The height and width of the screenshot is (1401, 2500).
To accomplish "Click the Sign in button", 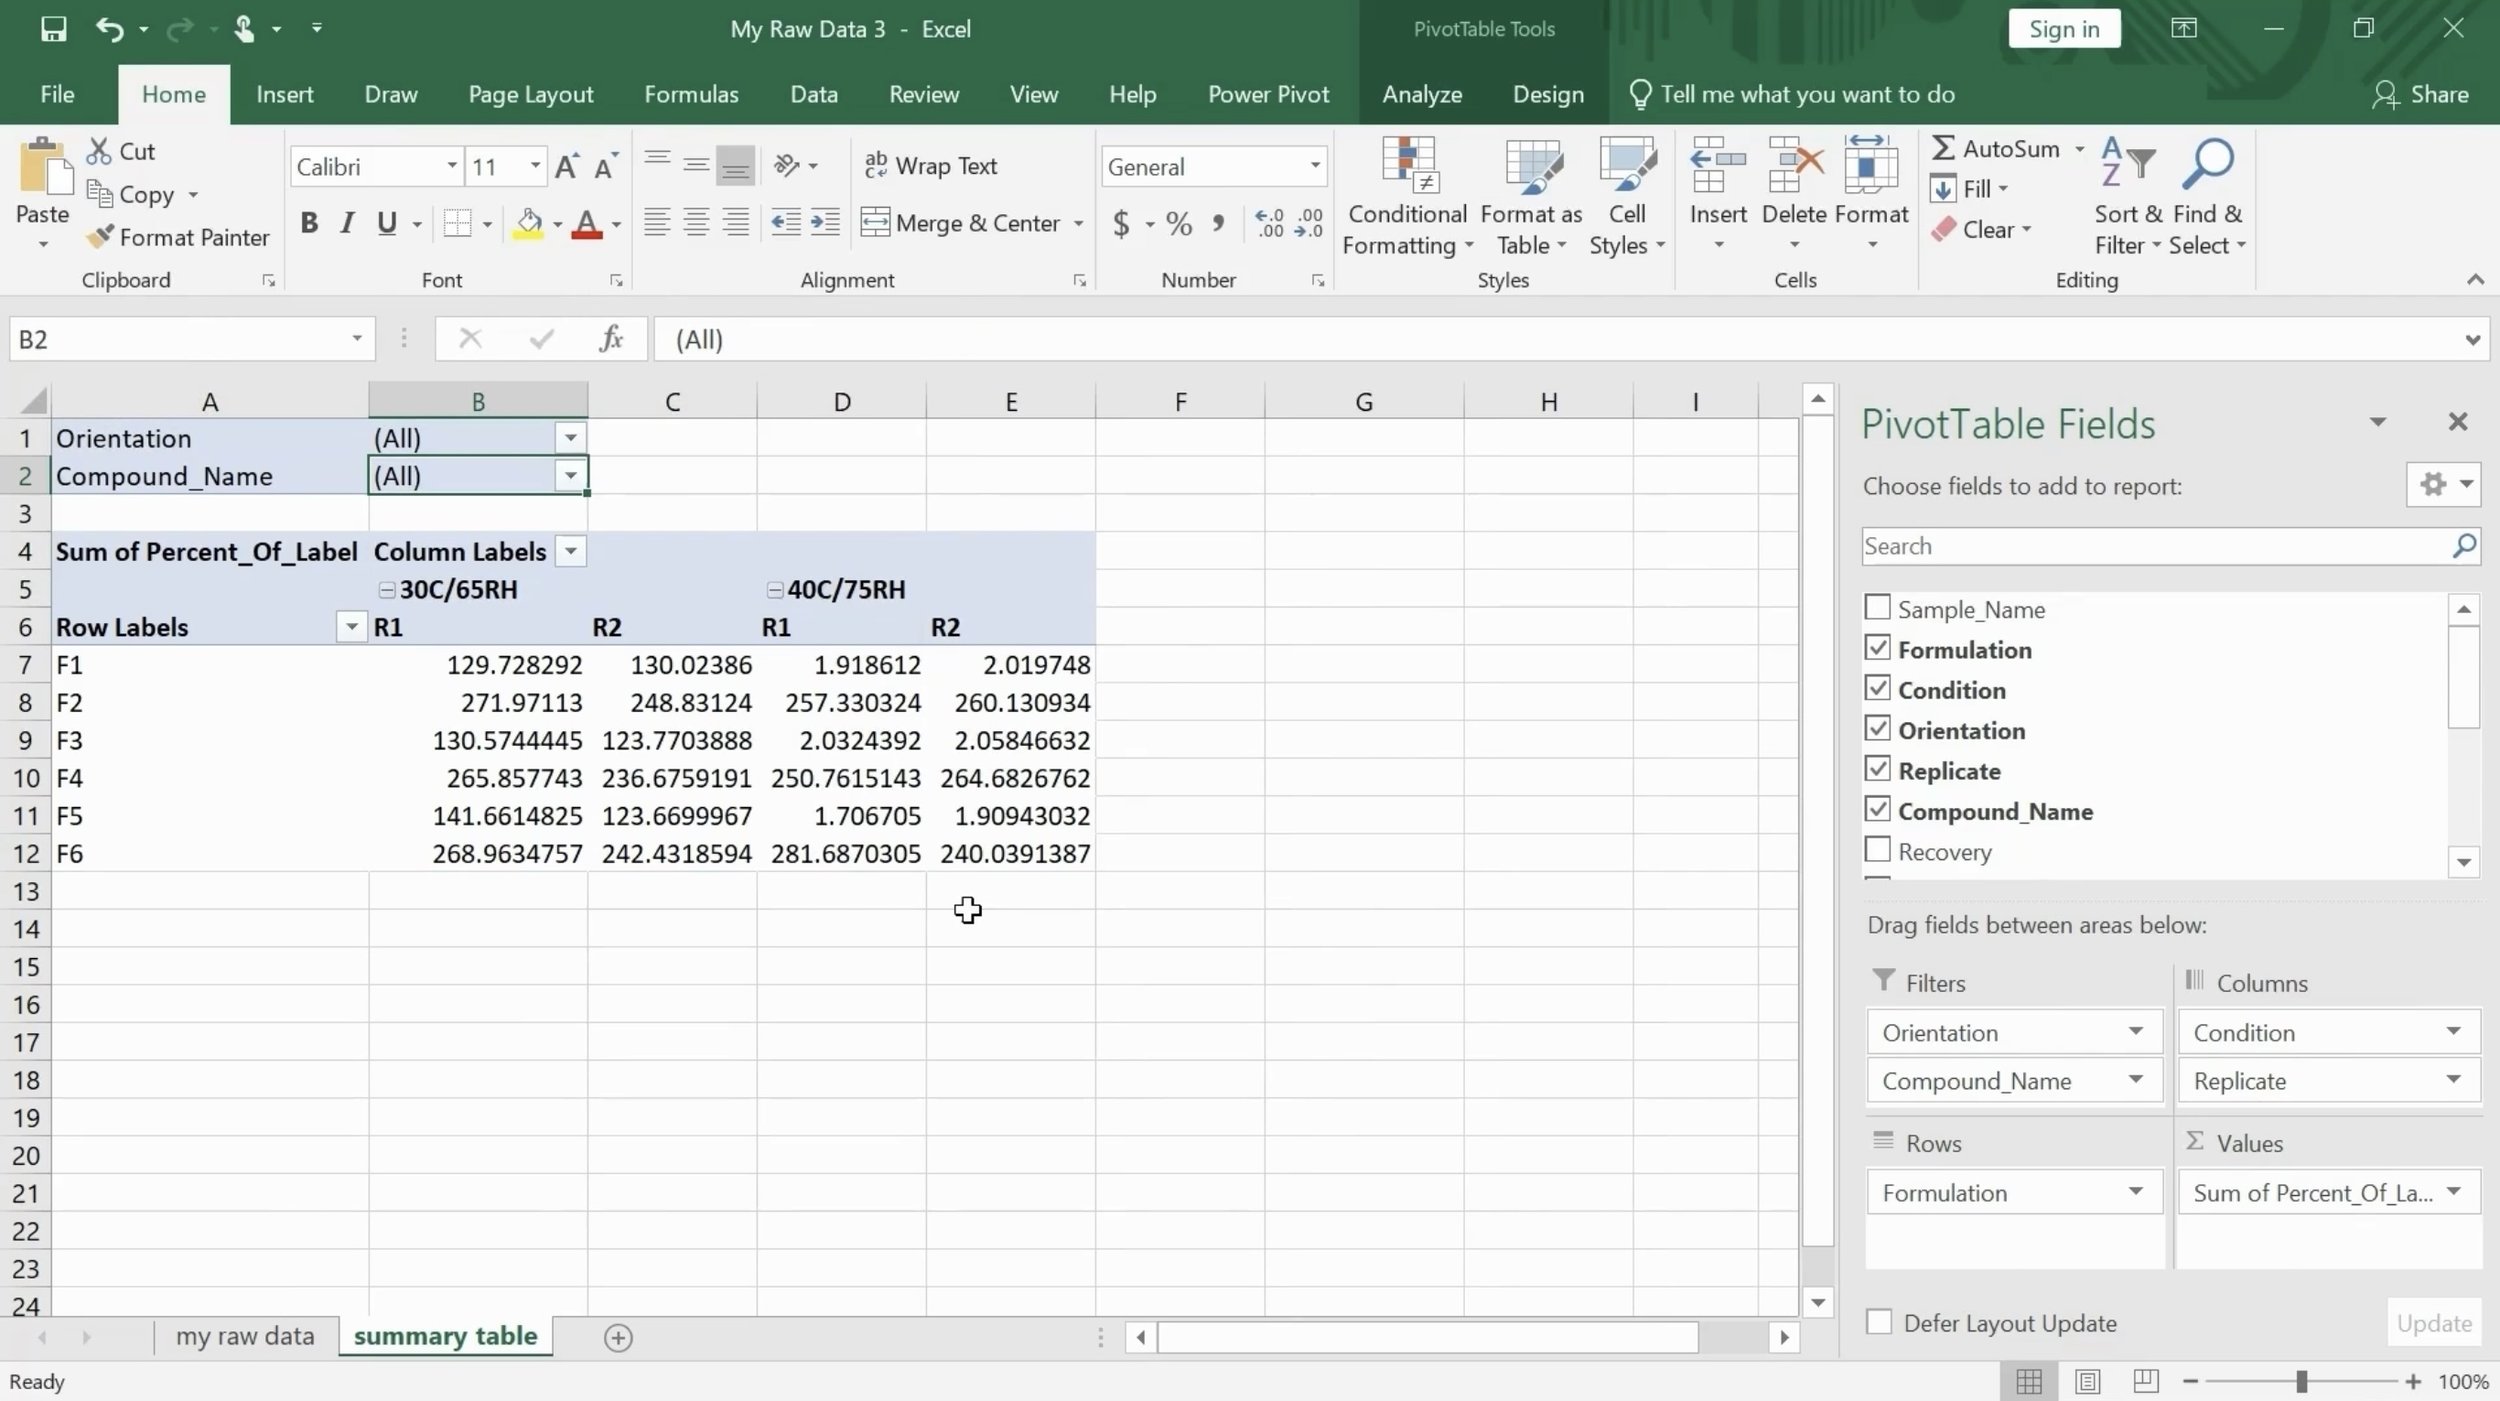I will coord(2064,29).
